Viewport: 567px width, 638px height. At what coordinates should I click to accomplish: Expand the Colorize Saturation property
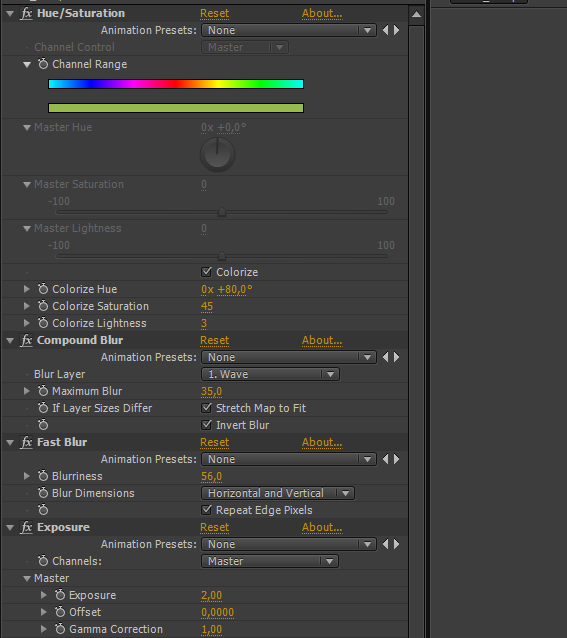27,306
